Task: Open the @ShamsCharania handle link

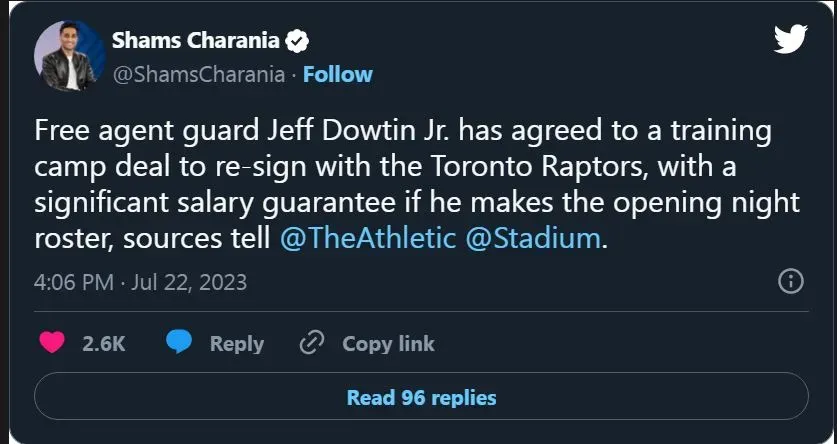Action: [199, 74]
